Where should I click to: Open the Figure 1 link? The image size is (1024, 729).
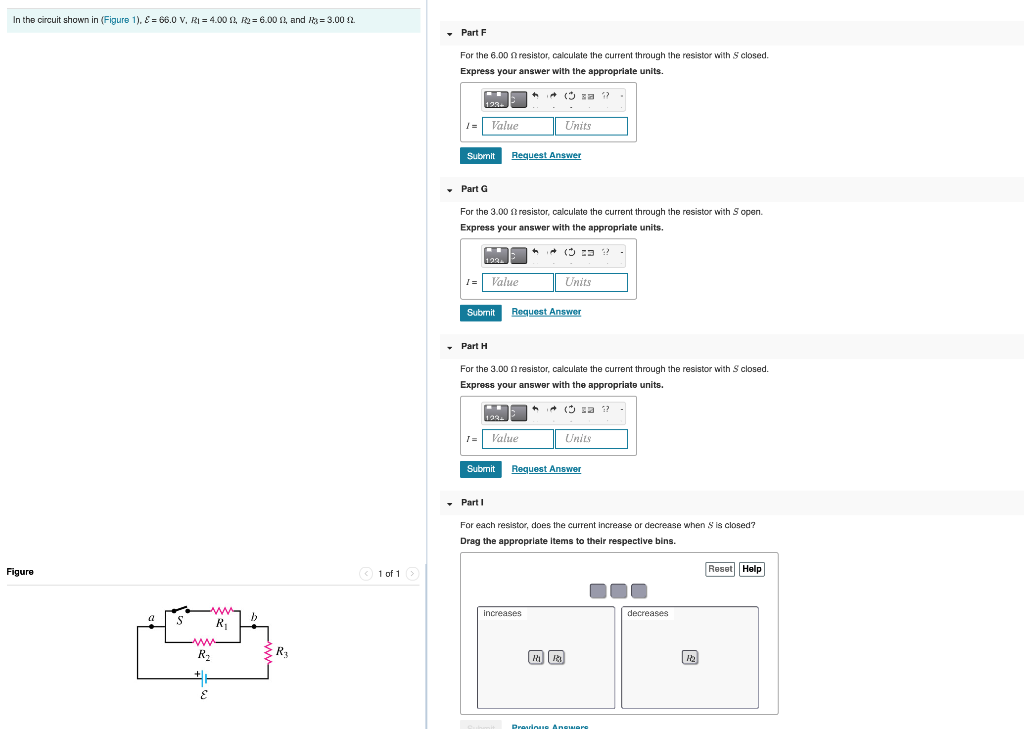(x=119, y=19)
